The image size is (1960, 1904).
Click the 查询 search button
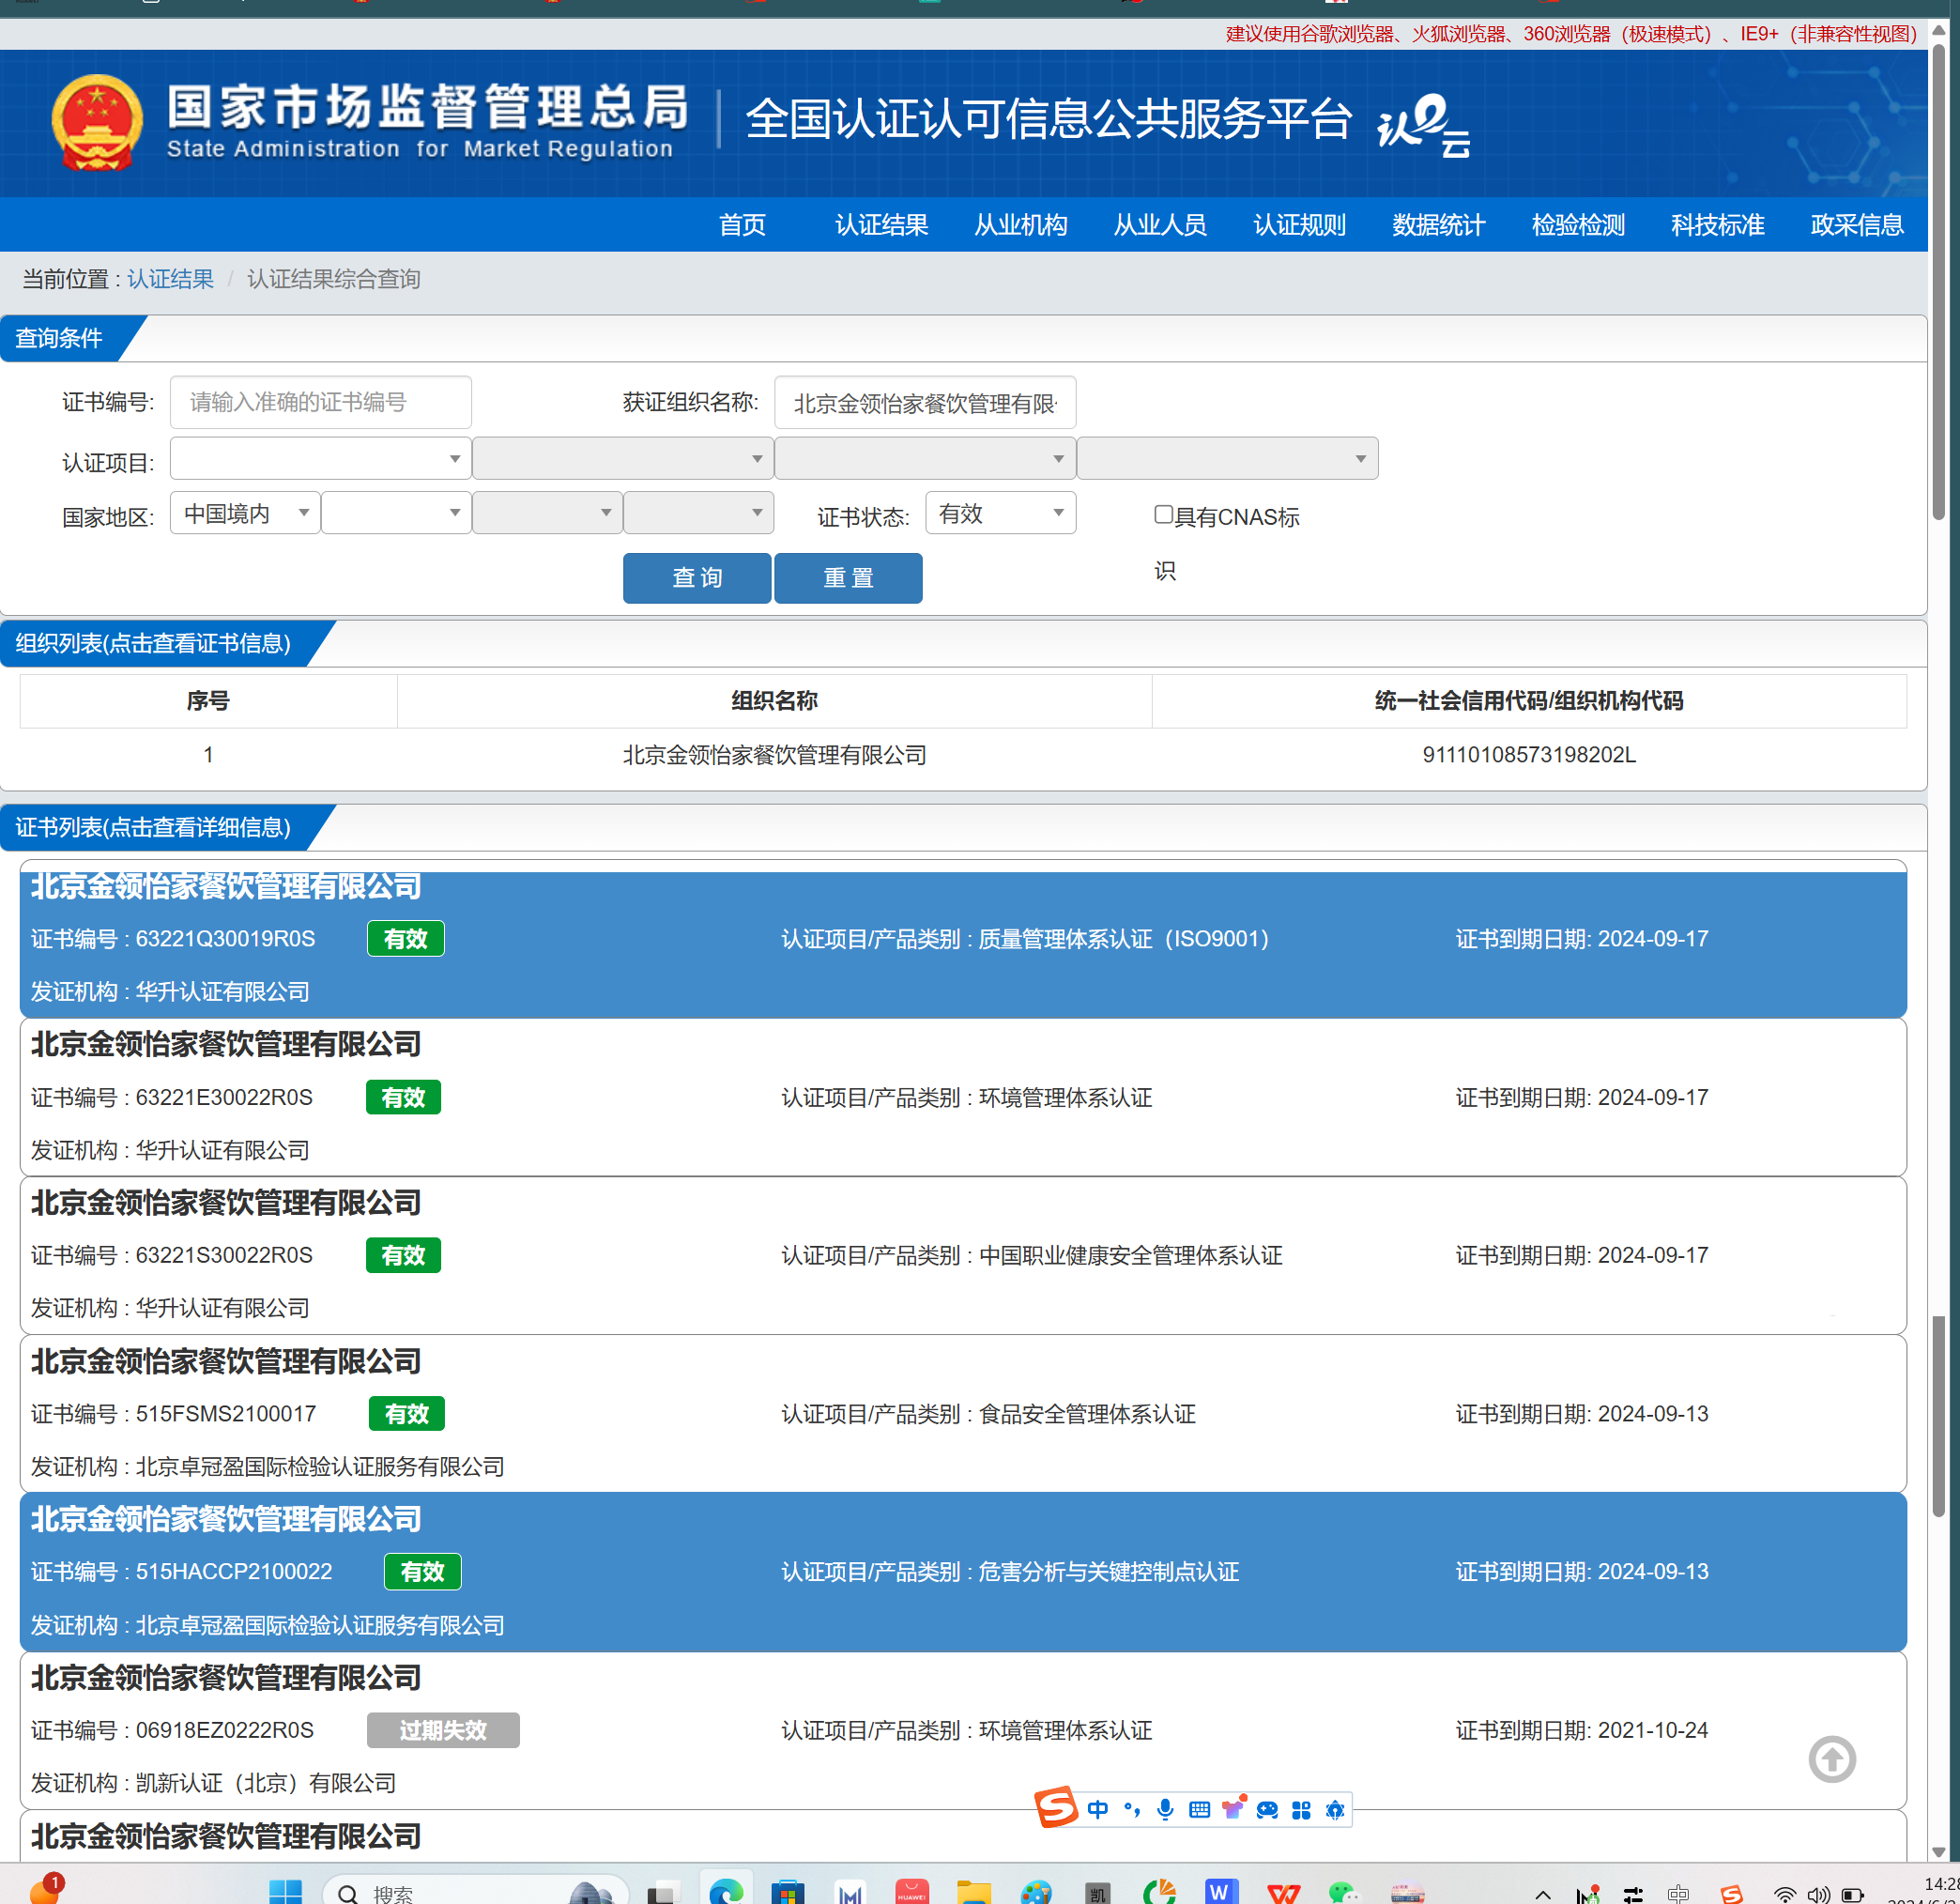click(x=697, y=578)
